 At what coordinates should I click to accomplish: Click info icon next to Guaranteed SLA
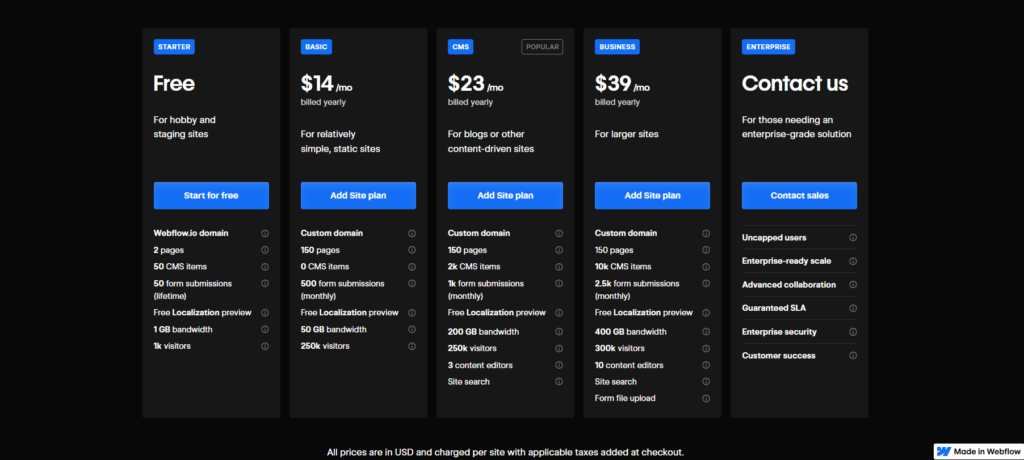[x=853, y=308]
